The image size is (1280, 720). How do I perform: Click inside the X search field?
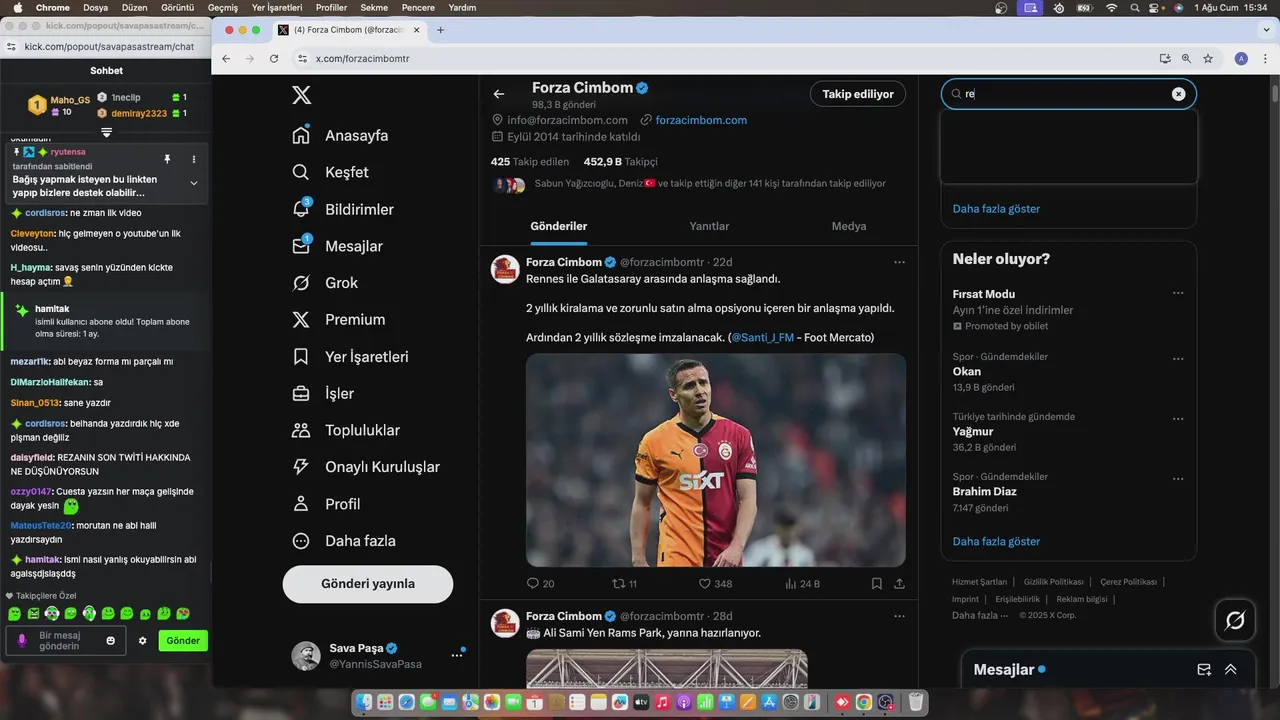(1068, 94)
